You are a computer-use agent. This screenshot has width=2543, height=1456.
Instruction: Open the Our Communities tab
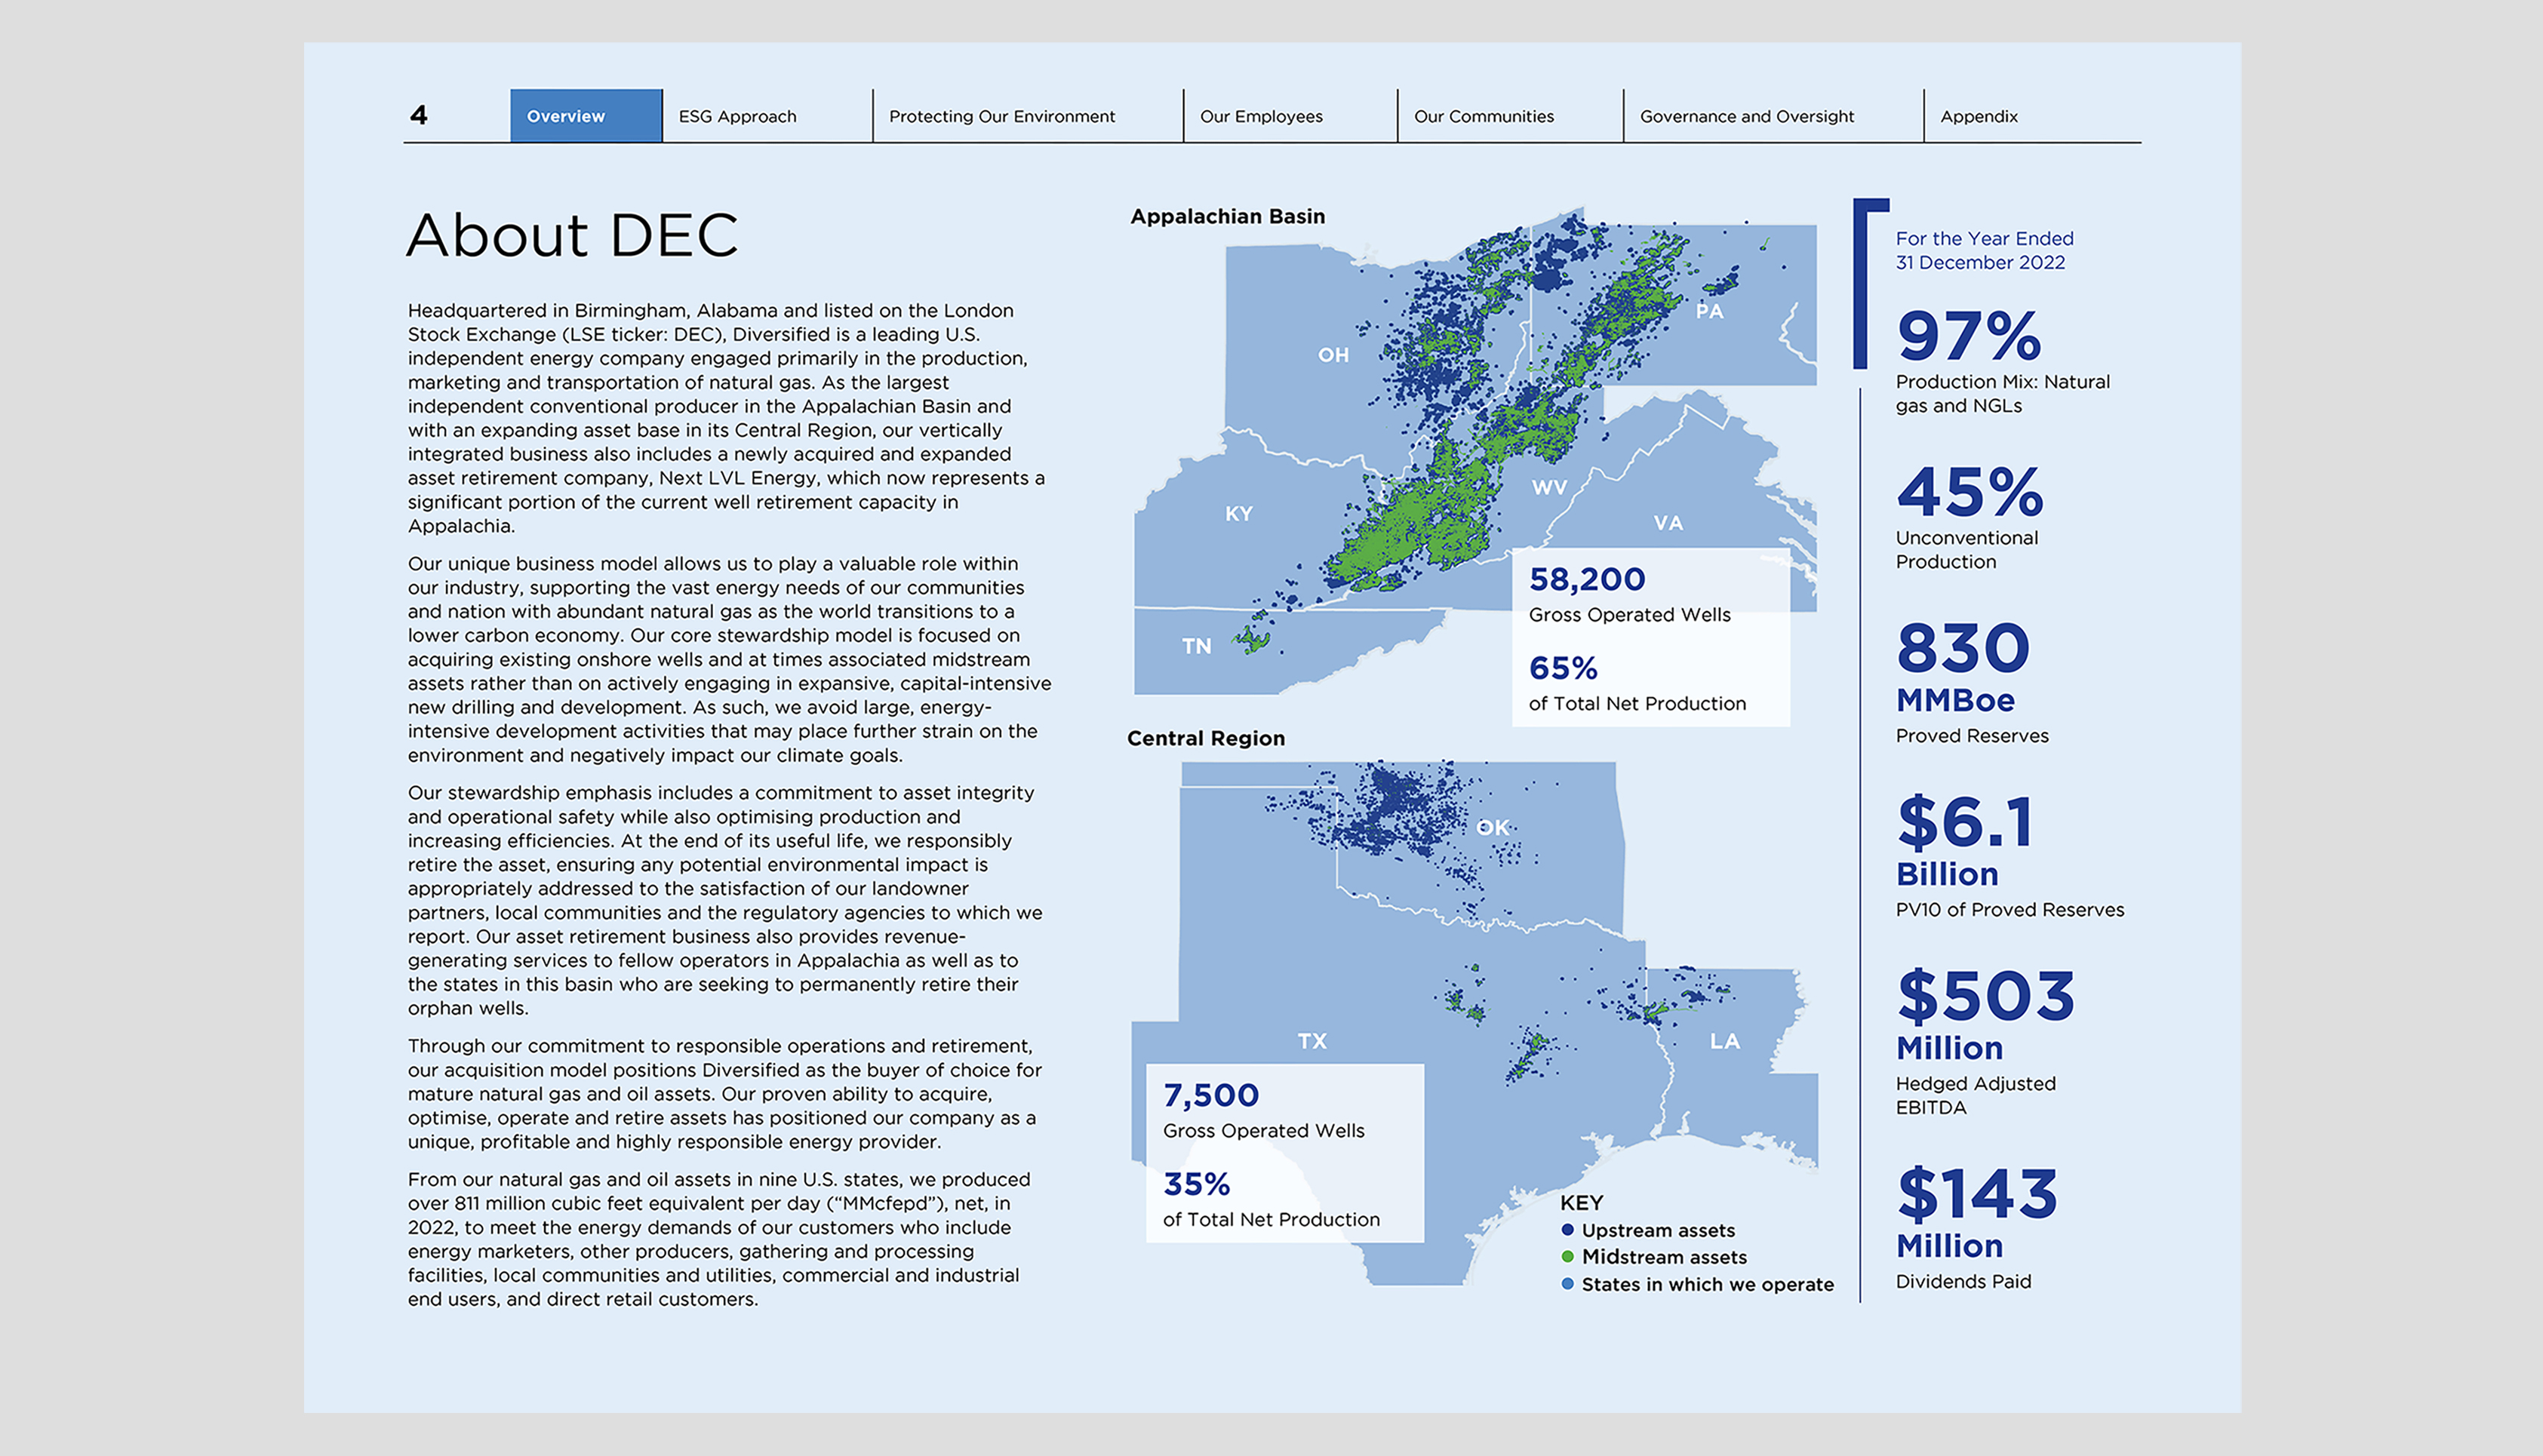(x=1484, y=117)
